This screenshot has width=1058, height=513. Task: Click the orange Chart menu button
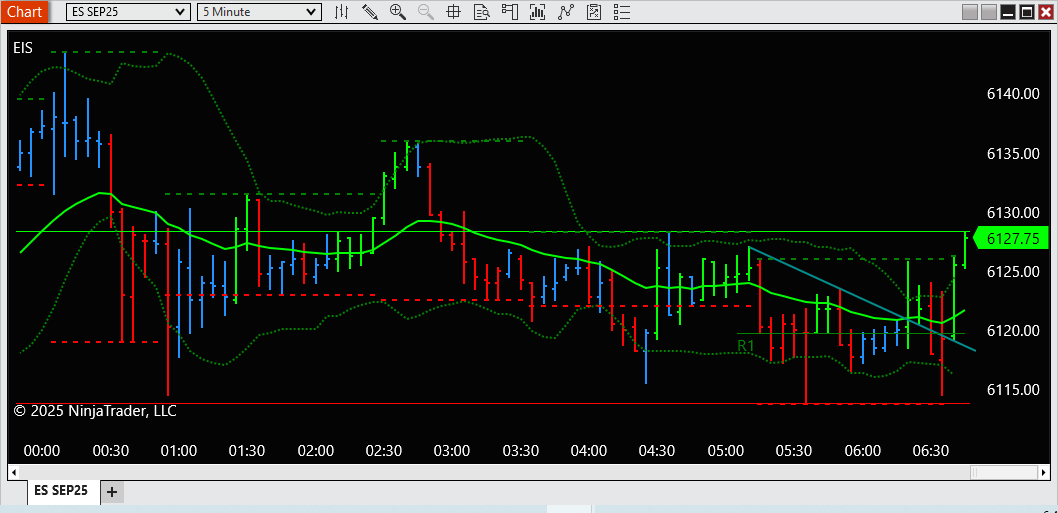pos(24,11)
